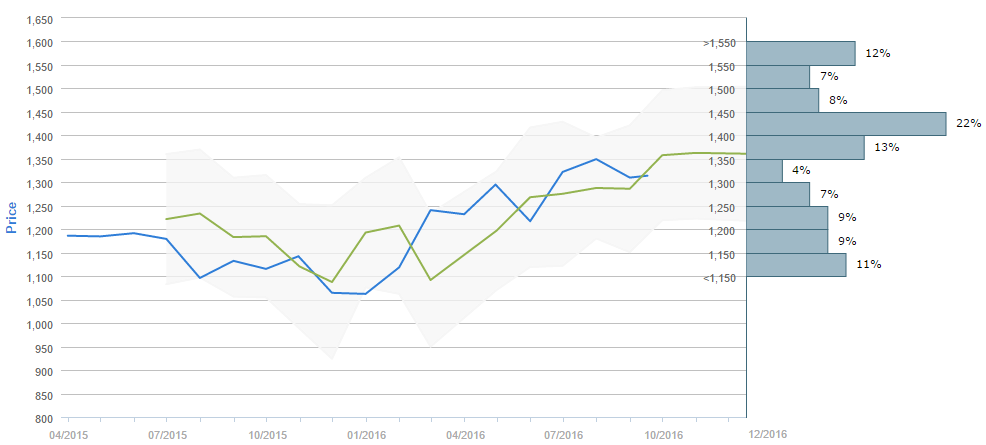Select the 12% bar at >1,550
986x445 pixels.
(800, 53)
